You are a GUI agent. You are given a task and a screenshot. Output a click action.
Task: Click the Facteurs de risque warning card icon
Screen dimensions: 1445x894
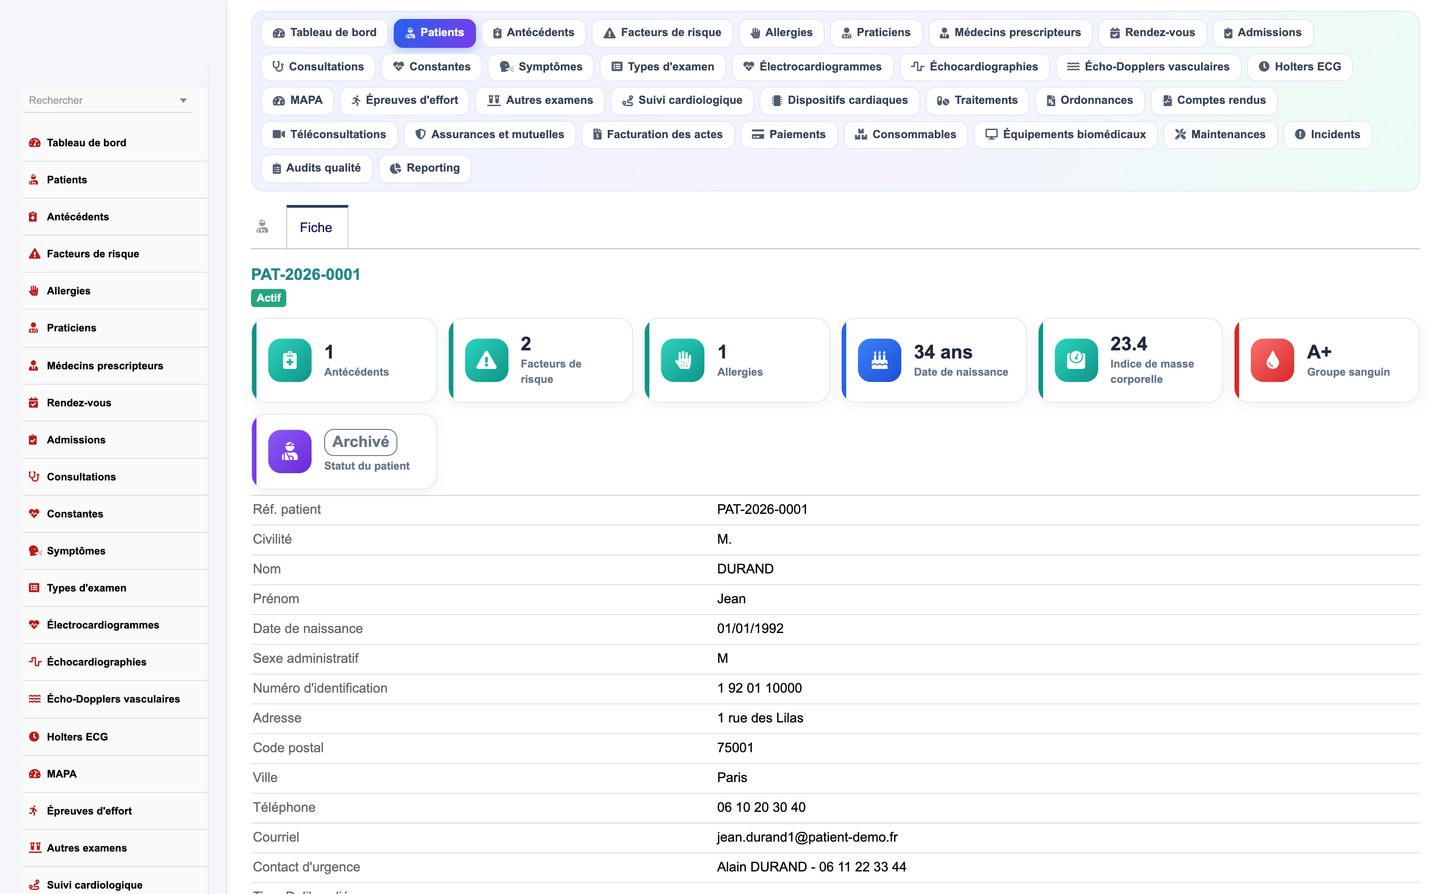click(487, 361)
